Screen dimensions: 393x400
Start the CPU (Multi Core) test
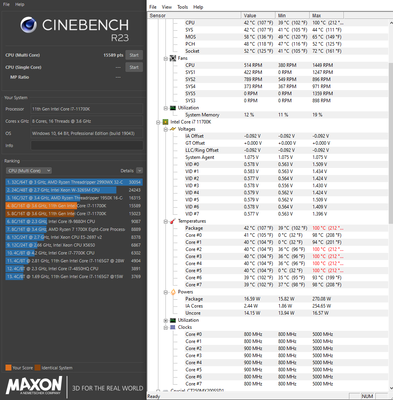[x=134, y=55]
